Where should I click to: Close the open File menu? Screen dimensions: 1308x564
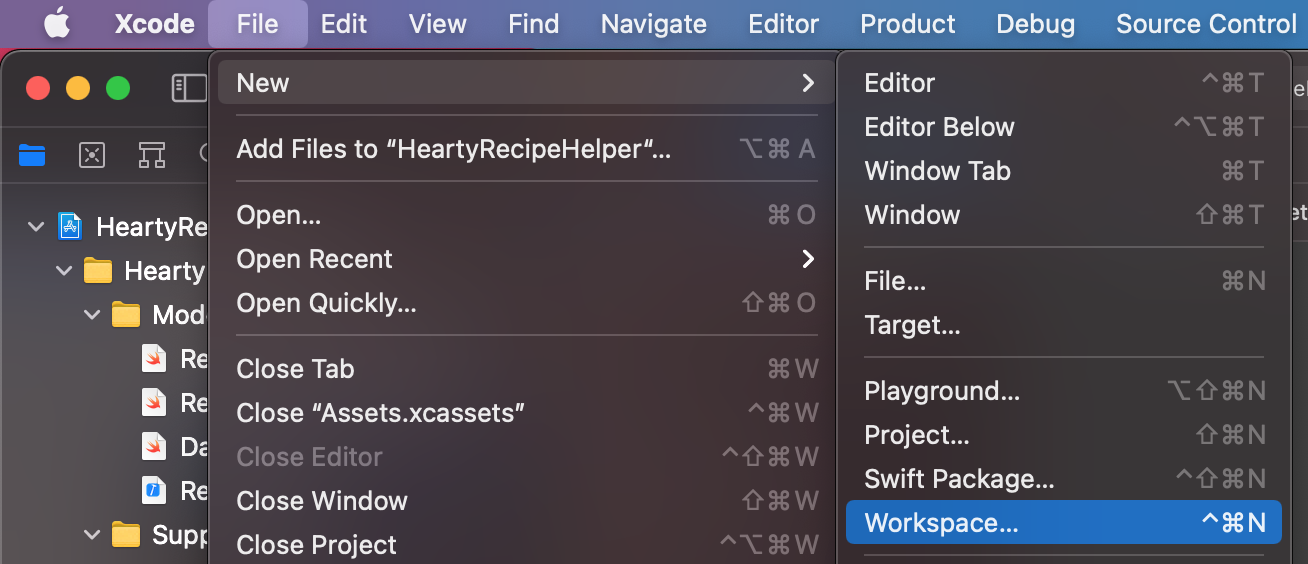pyautogui.click(x=258, y=23)
